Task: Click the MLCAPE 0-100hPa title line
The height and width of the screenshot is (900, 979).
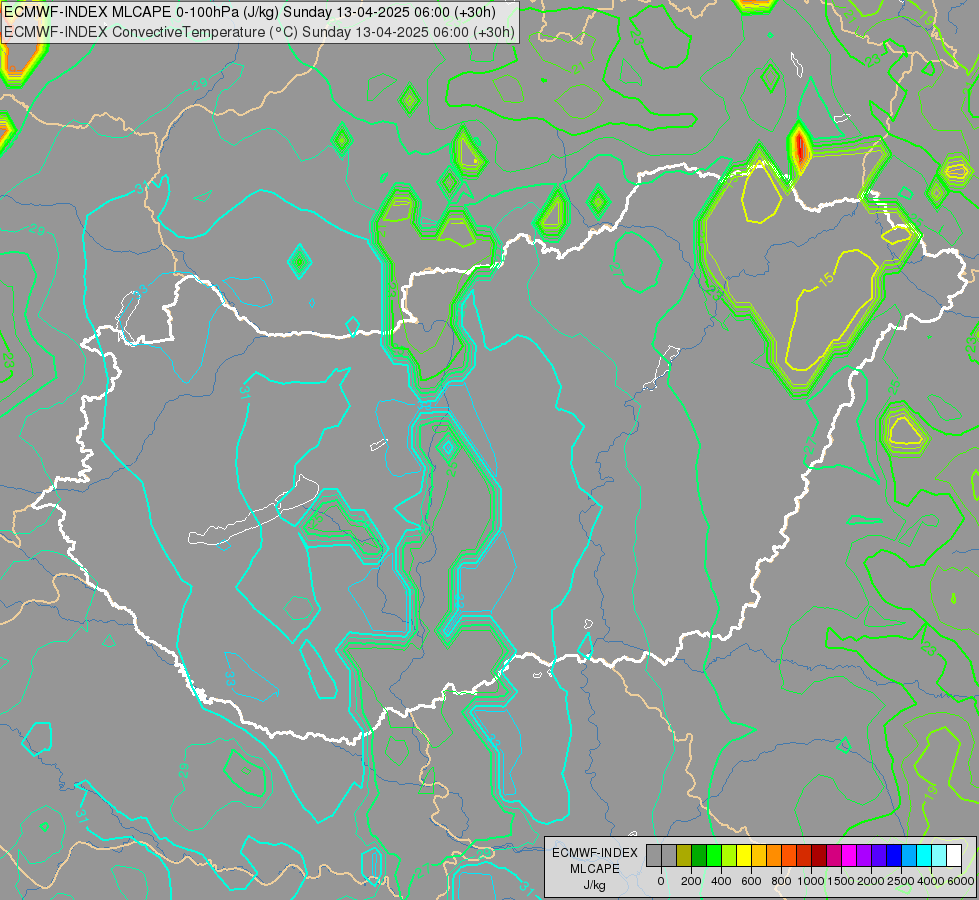Action: tap(250, 12)
